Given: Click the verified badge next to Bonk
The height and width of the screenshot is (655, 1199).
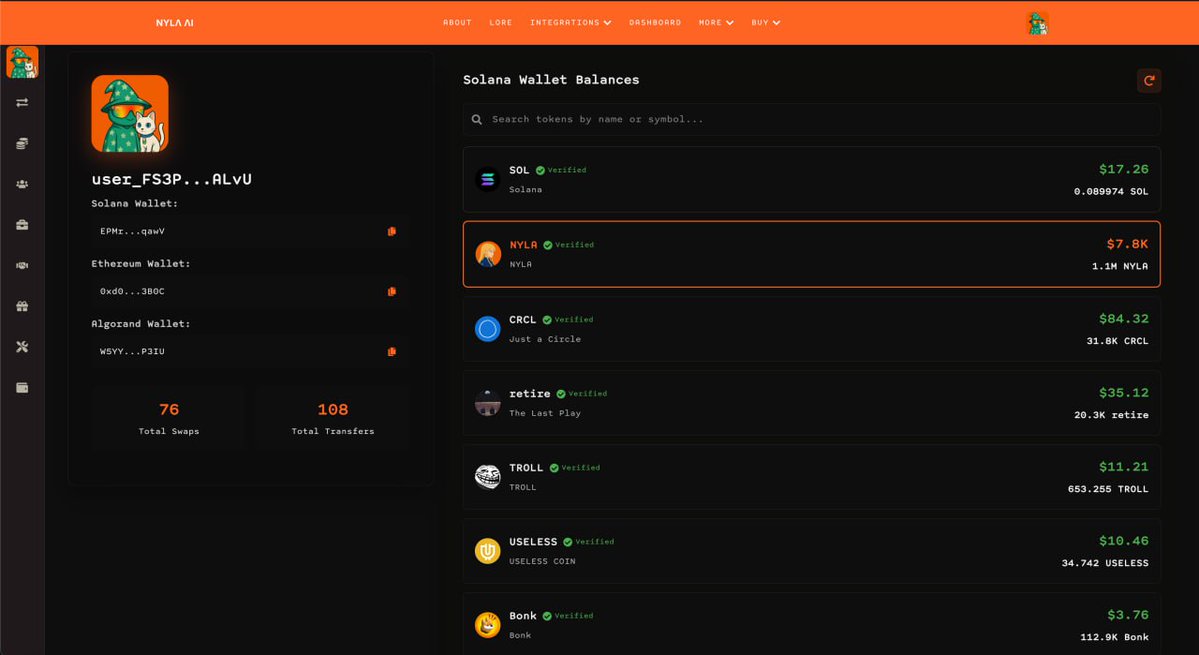Looking at the screenshot, I should 567,616.
